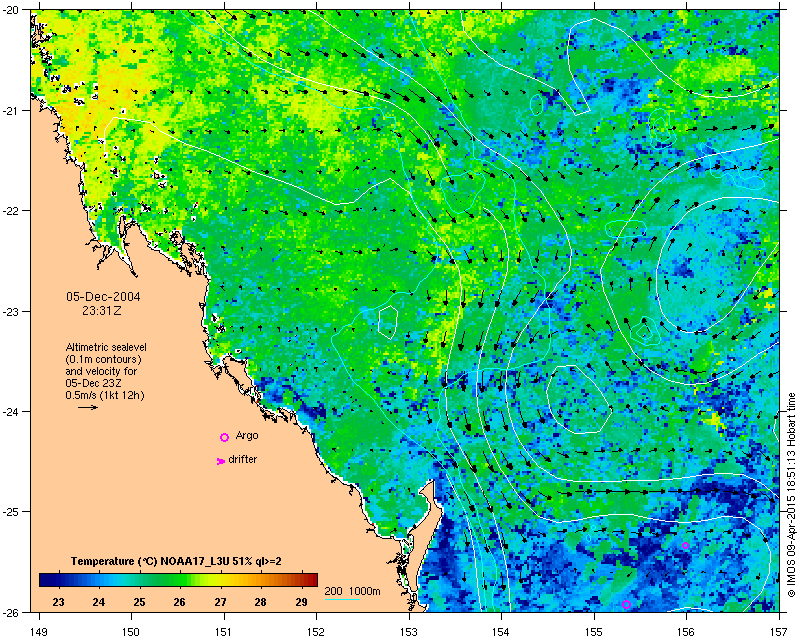Click the longitude axis label "151"
800x640 pixels.
(x=224, y=632)
